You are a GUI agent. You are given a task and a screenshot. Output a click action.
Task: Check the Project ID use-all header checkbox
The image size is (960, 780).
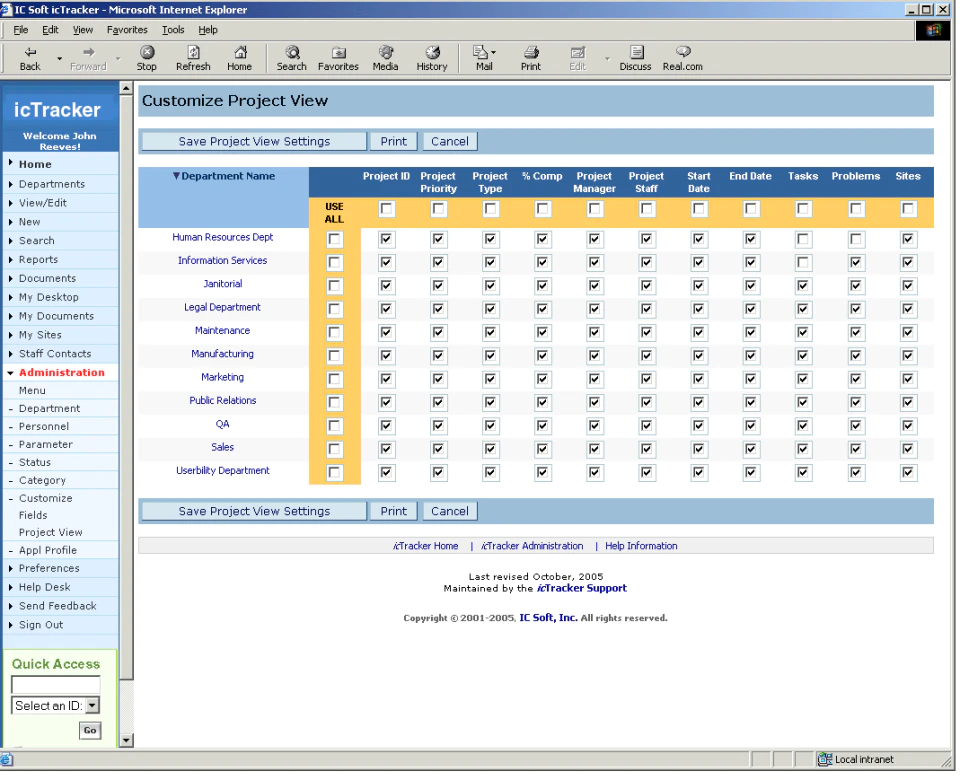(386, 209)
